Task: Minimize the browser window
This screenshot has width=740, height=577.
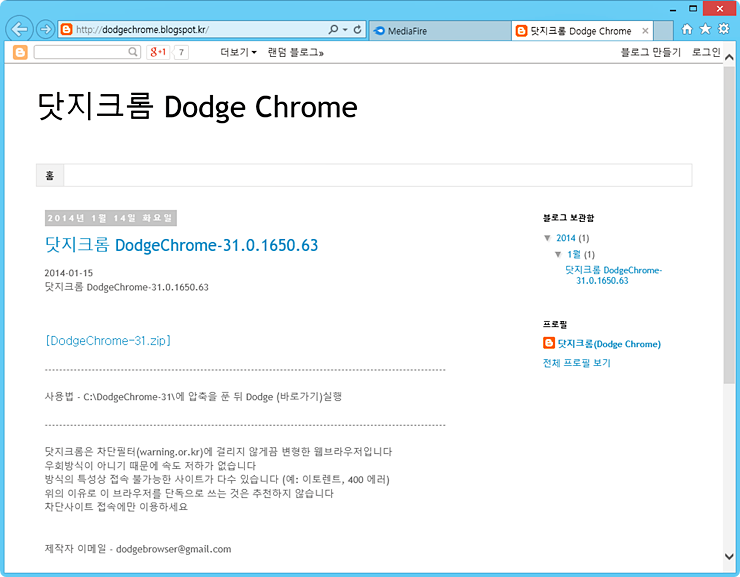Action: pos(673,8)
